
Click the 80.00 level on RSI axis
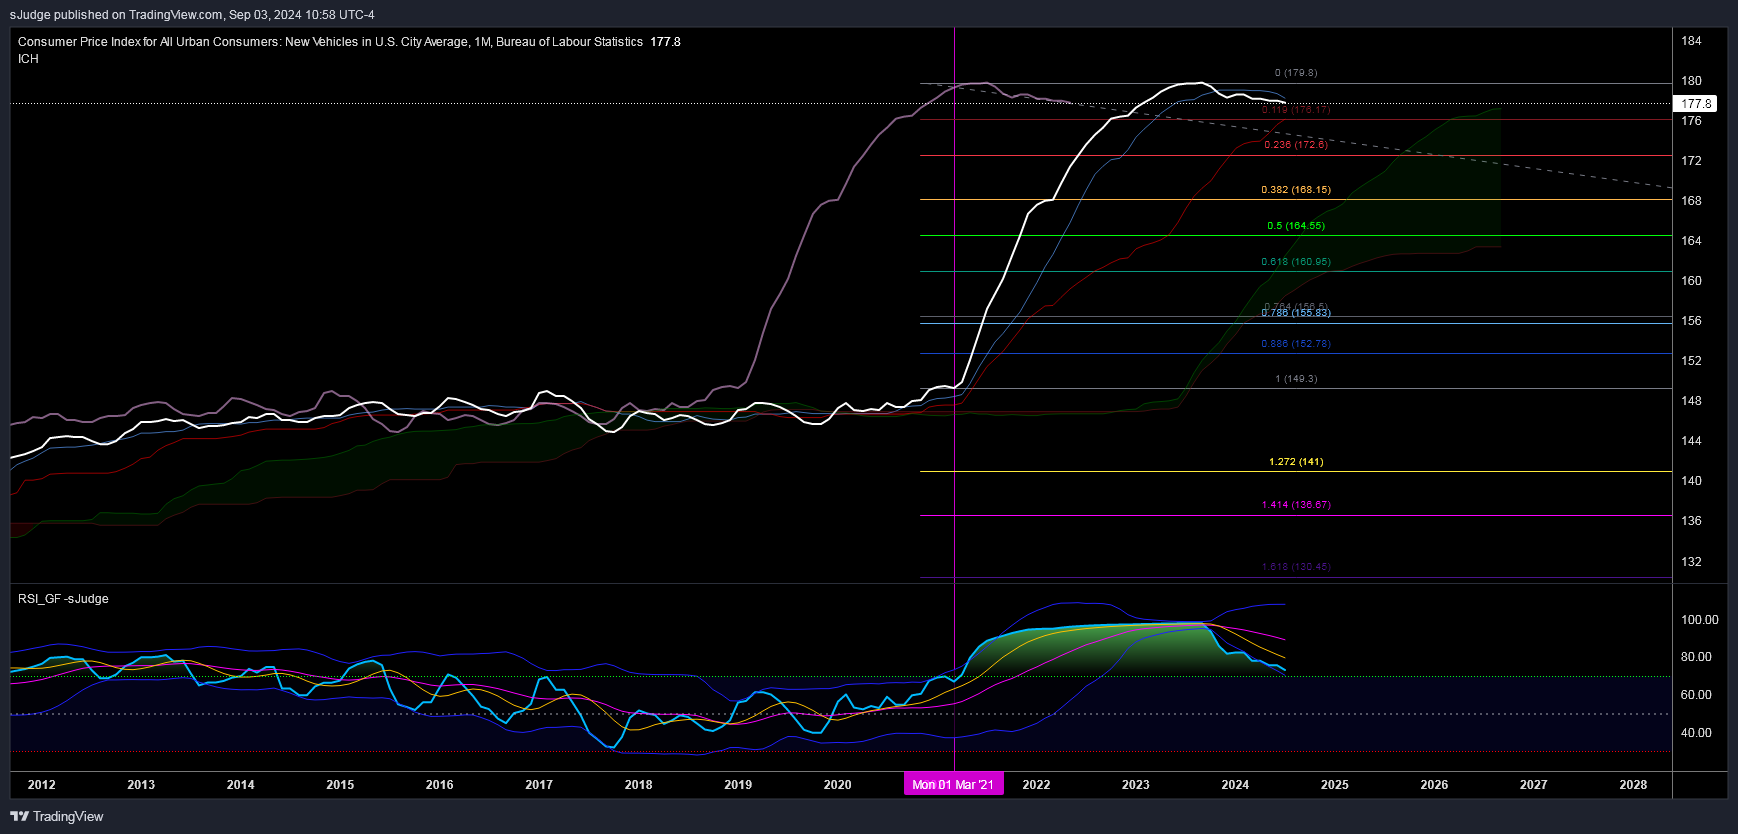click(x=1696, y=657)
